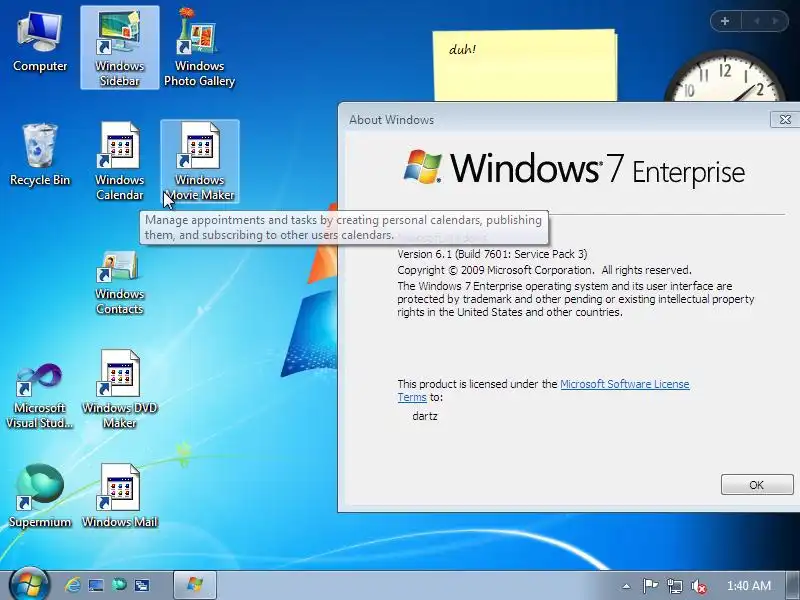
Task: Go to the next sticky note arrow
Action: pyautogui.click(x=776, y=21)
